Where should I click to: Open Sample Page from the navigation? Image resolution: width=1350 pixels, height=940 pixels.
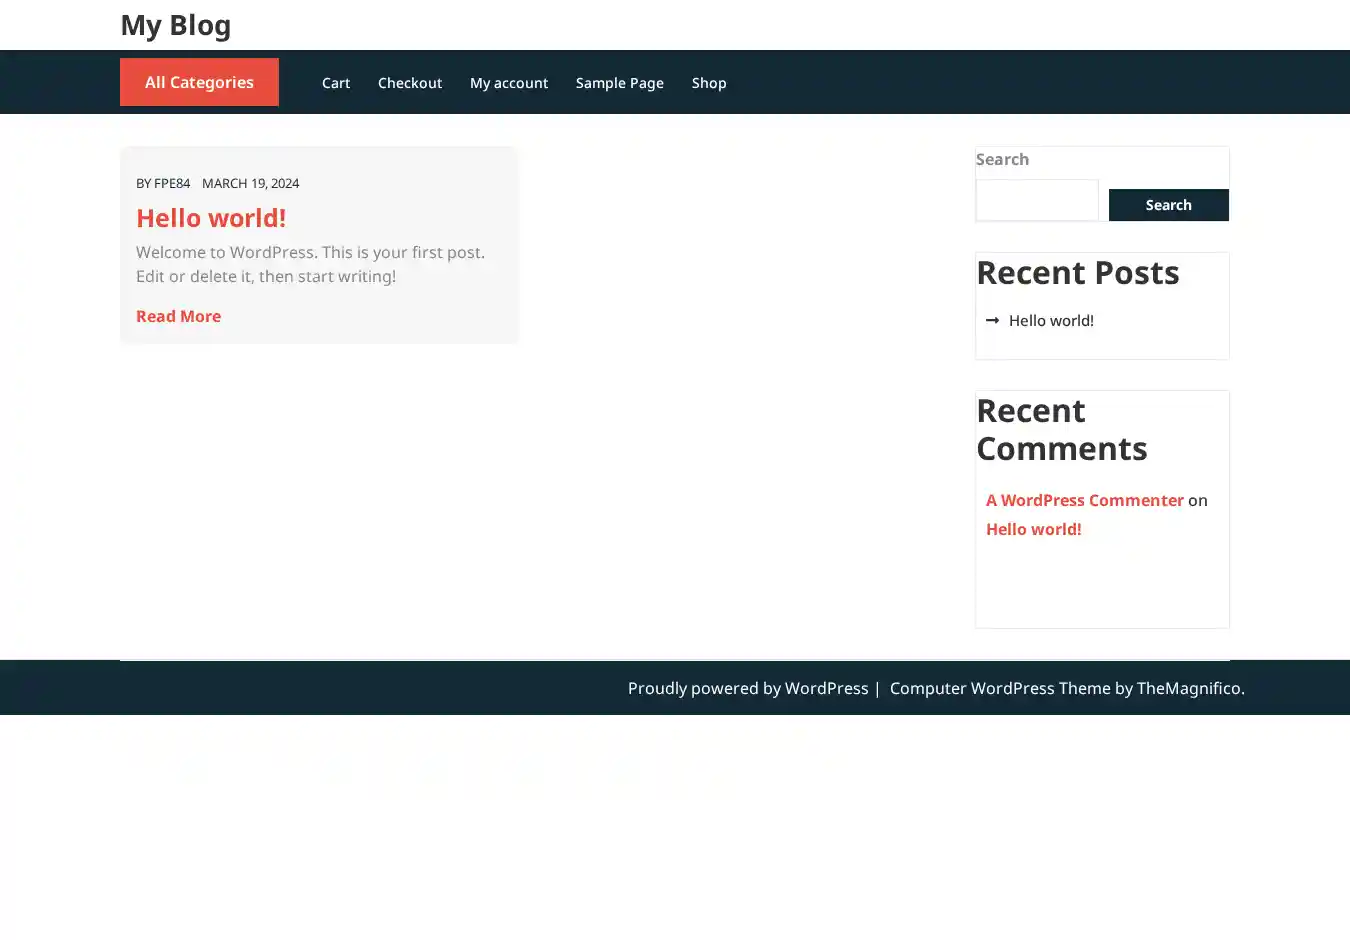point(619,83)
